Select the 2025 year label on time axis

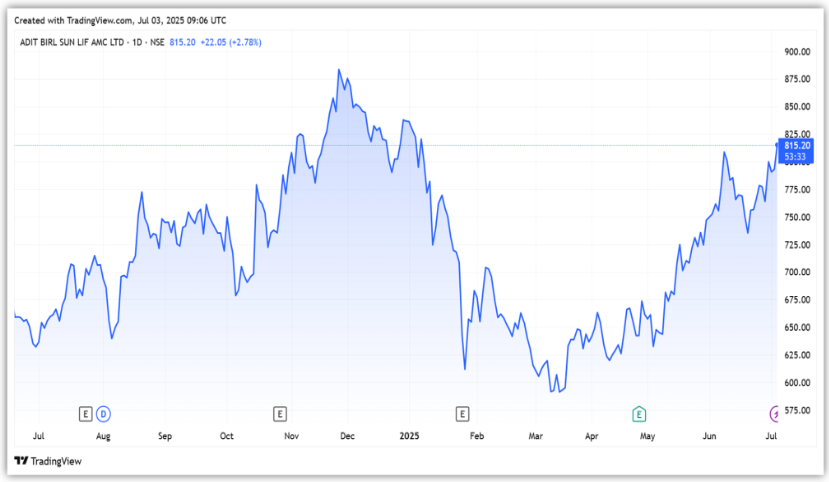pyautogui.click(x=409, y=437)
